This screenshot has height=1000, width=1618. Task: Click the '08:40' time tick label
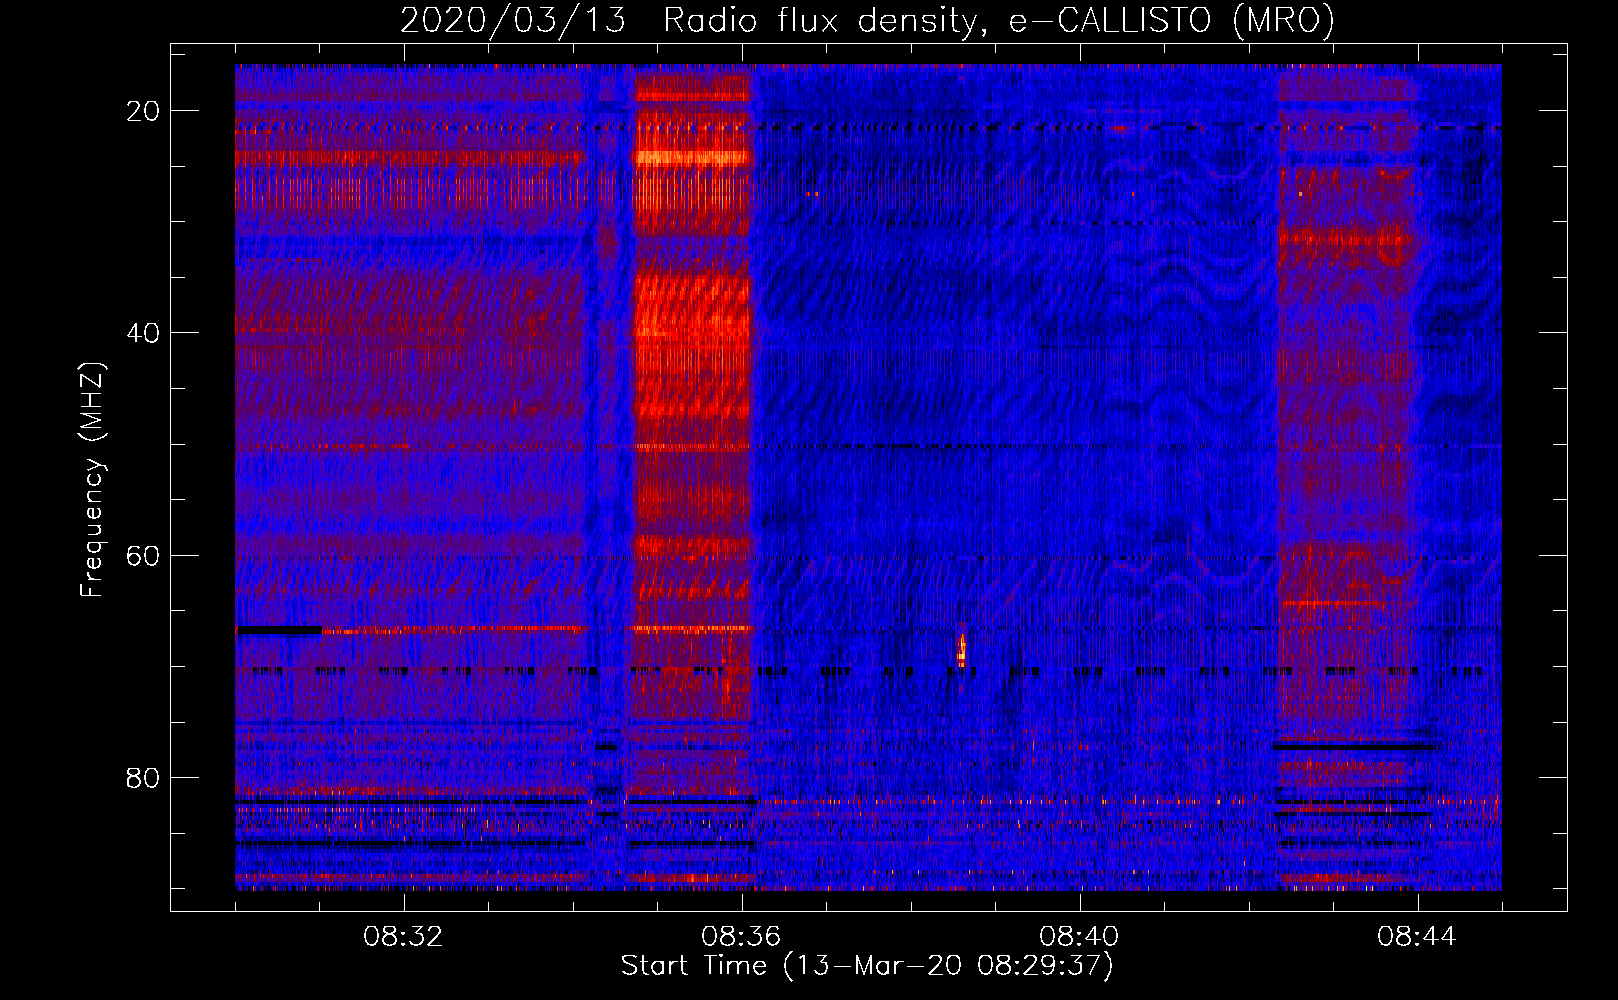[1080, 937]
